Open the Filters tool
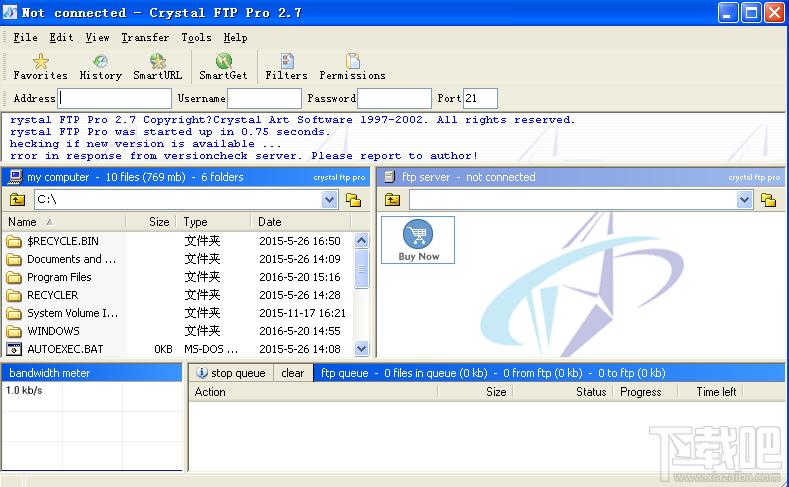 pos(287,67)
